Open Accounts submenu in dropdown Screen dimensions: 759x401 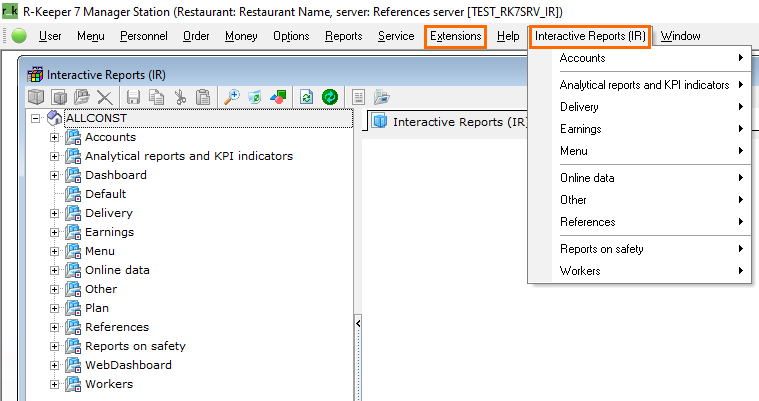click(x=639, y=58)
